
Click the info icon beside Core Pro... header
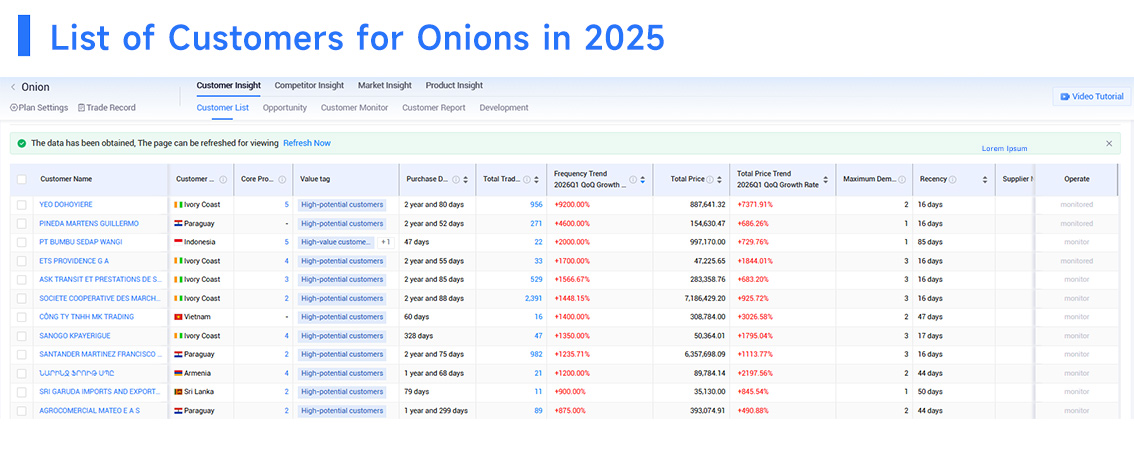pyautogui.click(x=282, y=179)
